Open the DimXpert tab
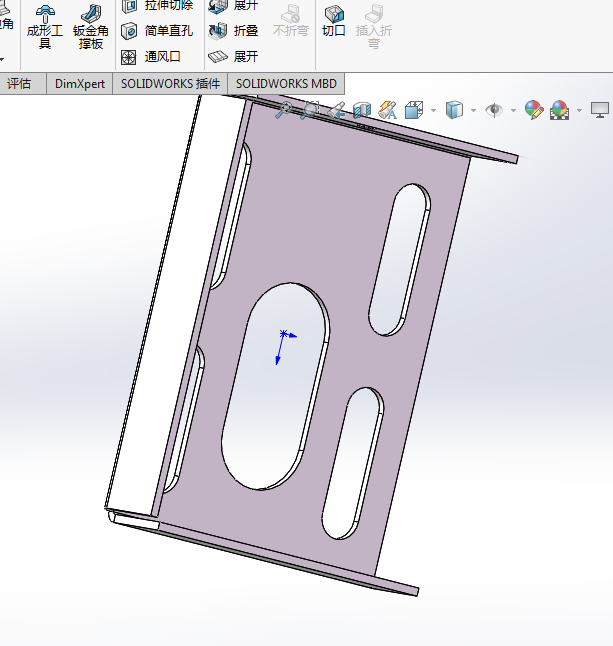 click(80, 84)
